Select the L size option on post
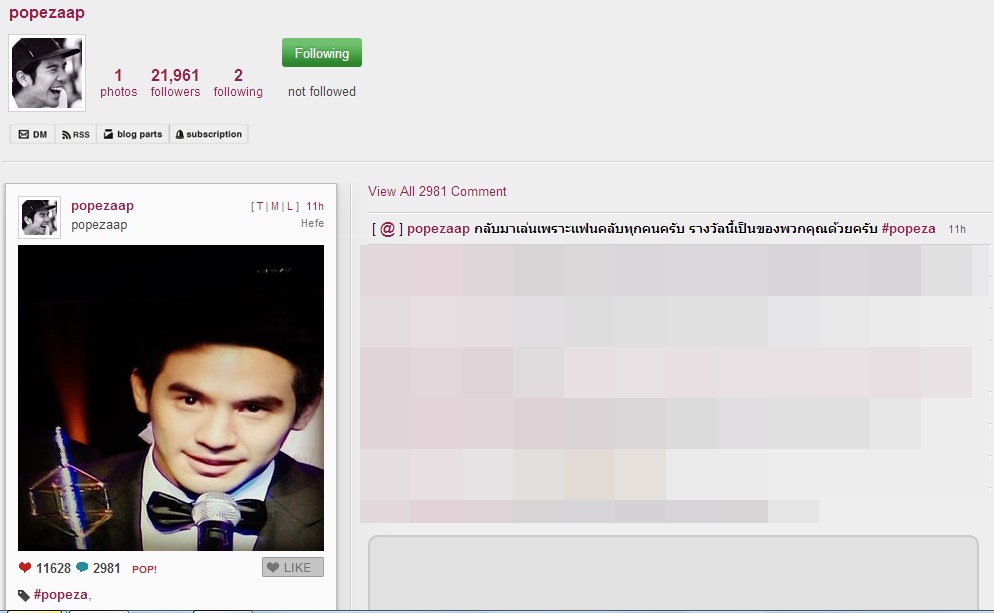This screenshot has height=613, width=994. pyautogui.click(x=289, y=207)
